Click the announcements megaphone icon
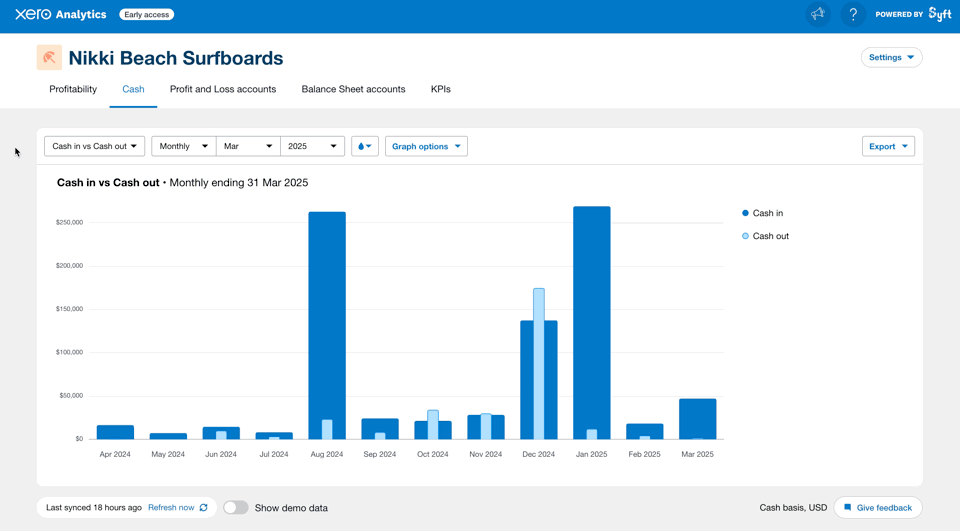Viewport: 960px width, 531px height. 818,14
